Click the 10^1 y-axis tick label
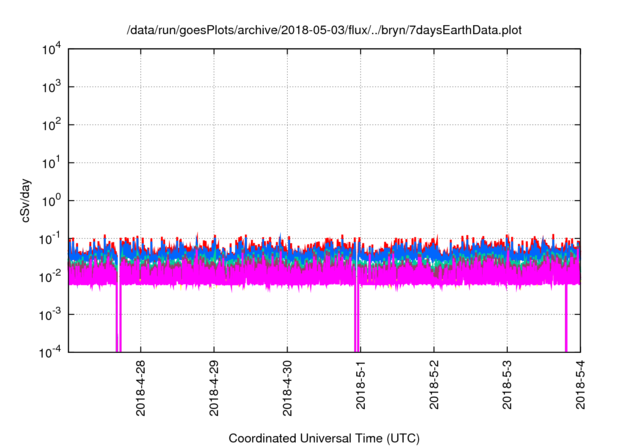Screen dimensions: 640x448 (51, 163)
